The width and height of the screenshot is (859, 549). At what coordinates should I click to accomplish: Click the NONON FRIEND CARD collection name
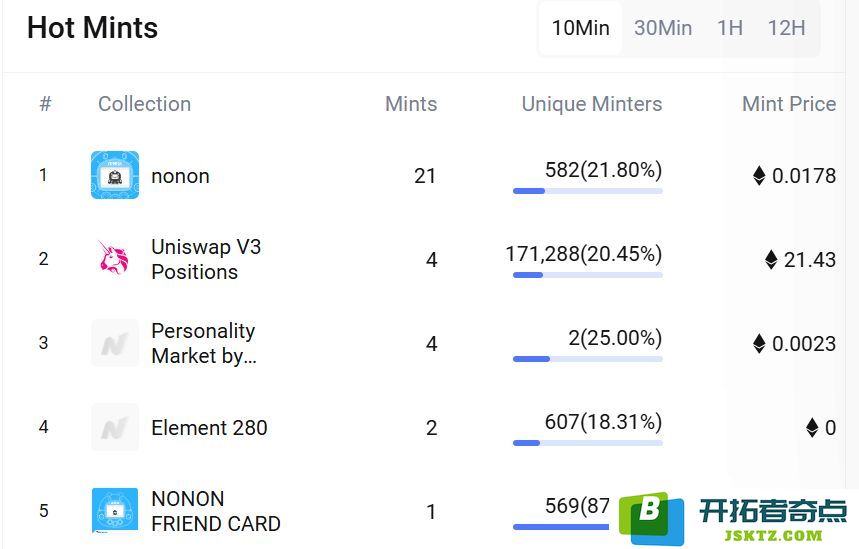click(x=215, y=511)
